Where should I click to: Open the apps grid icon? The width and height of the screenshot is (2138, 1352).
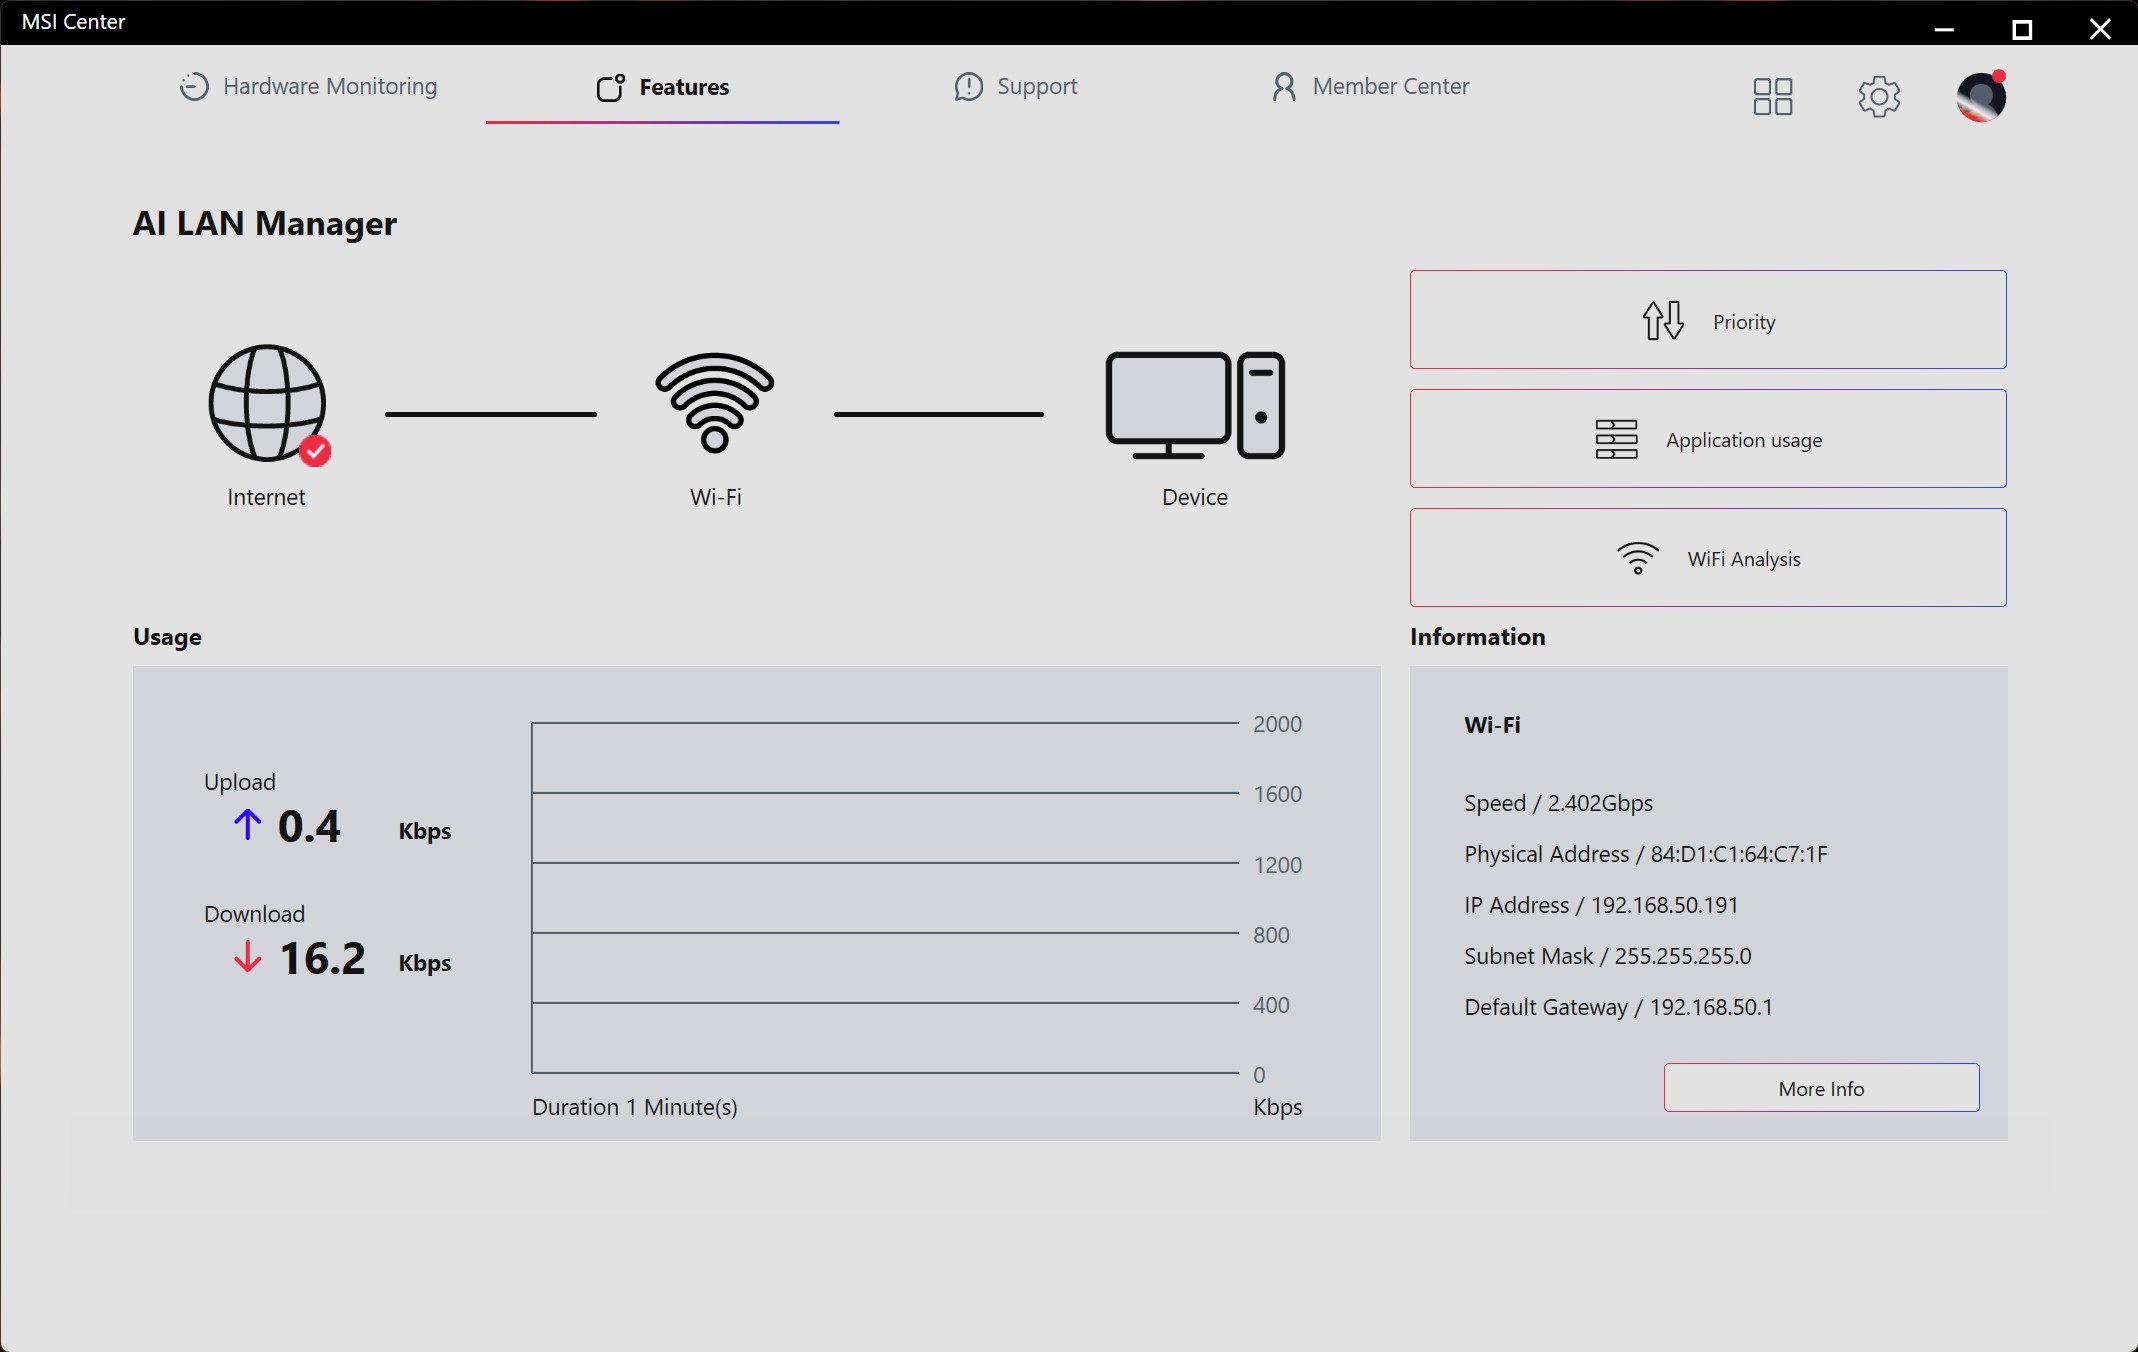pos(1773,97)
